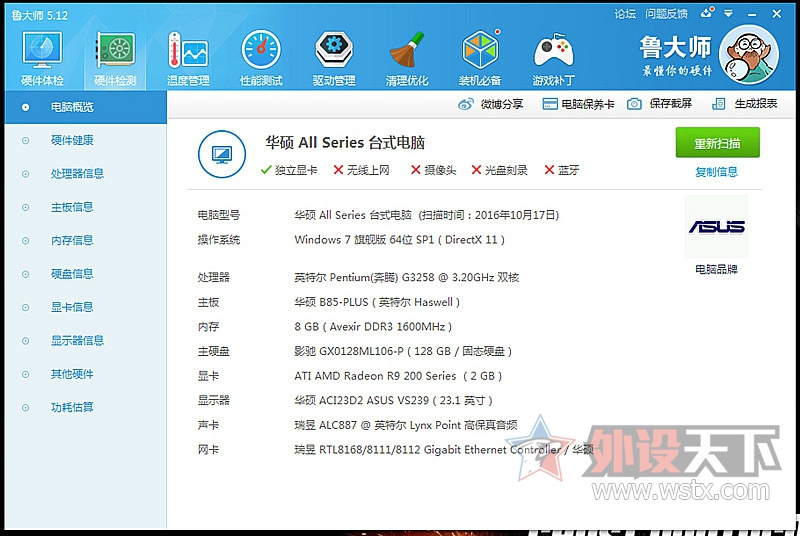800x536 pixels.
Task: Click the 无线上网 status item
Action: [361, 170]
